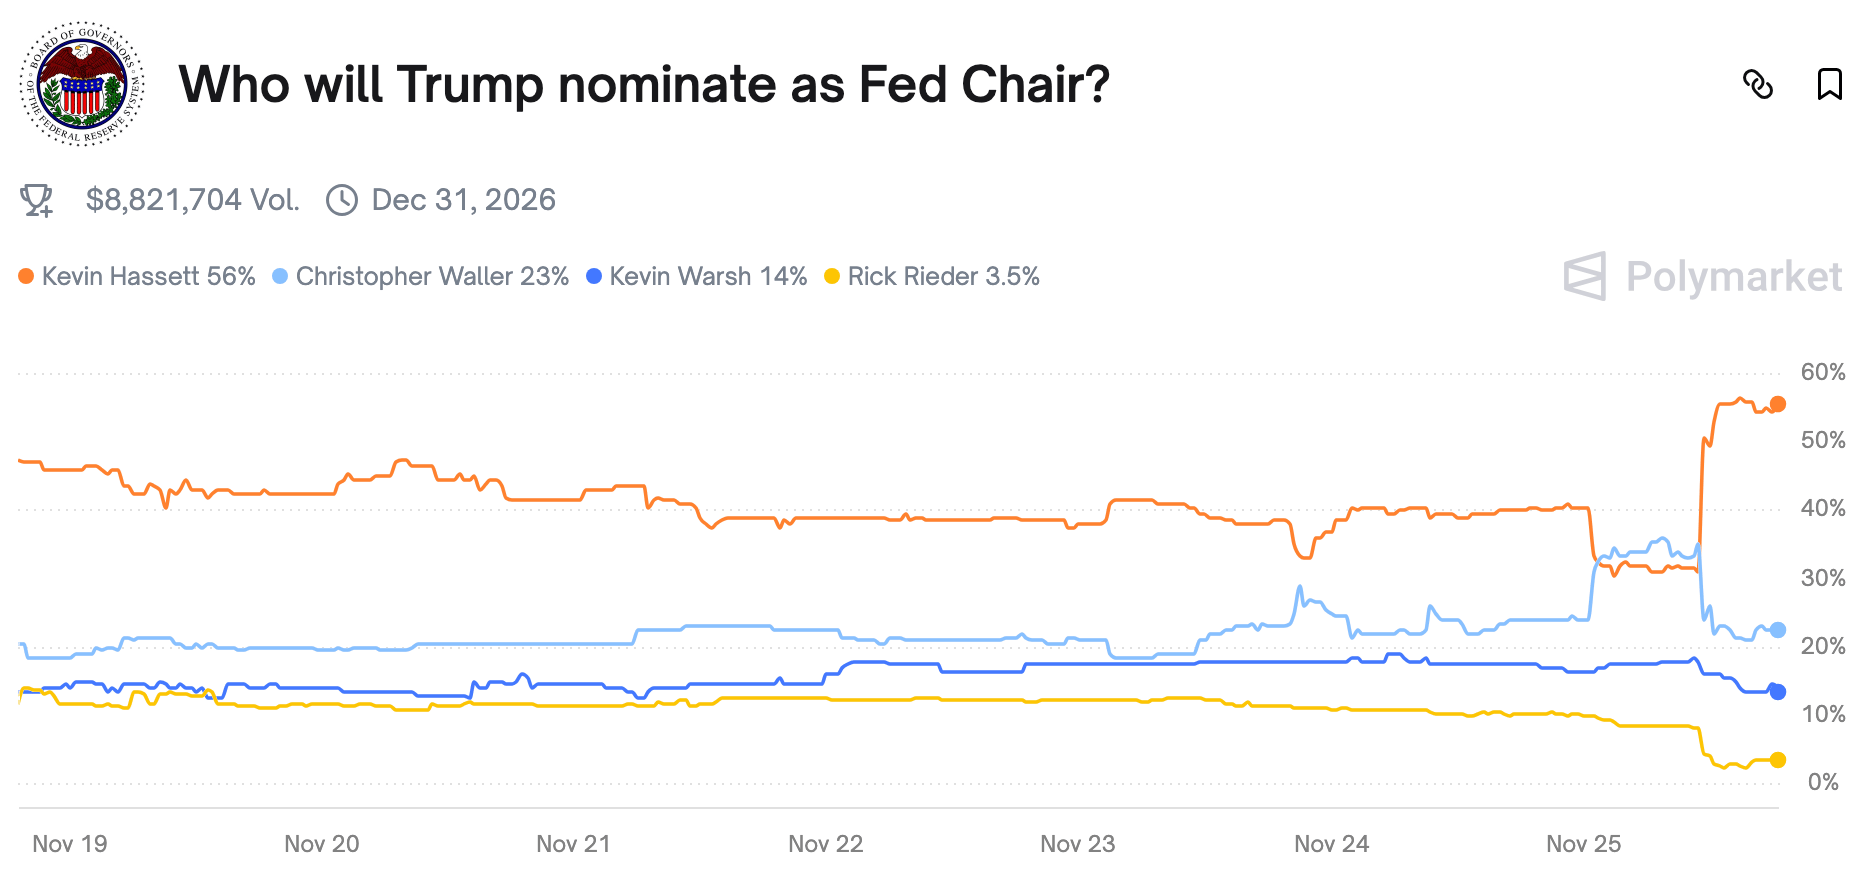Screen dimensions: 1866x872
Task: Click the clock icon beside Dec 31, 2026
Action: tap(342, 200)
